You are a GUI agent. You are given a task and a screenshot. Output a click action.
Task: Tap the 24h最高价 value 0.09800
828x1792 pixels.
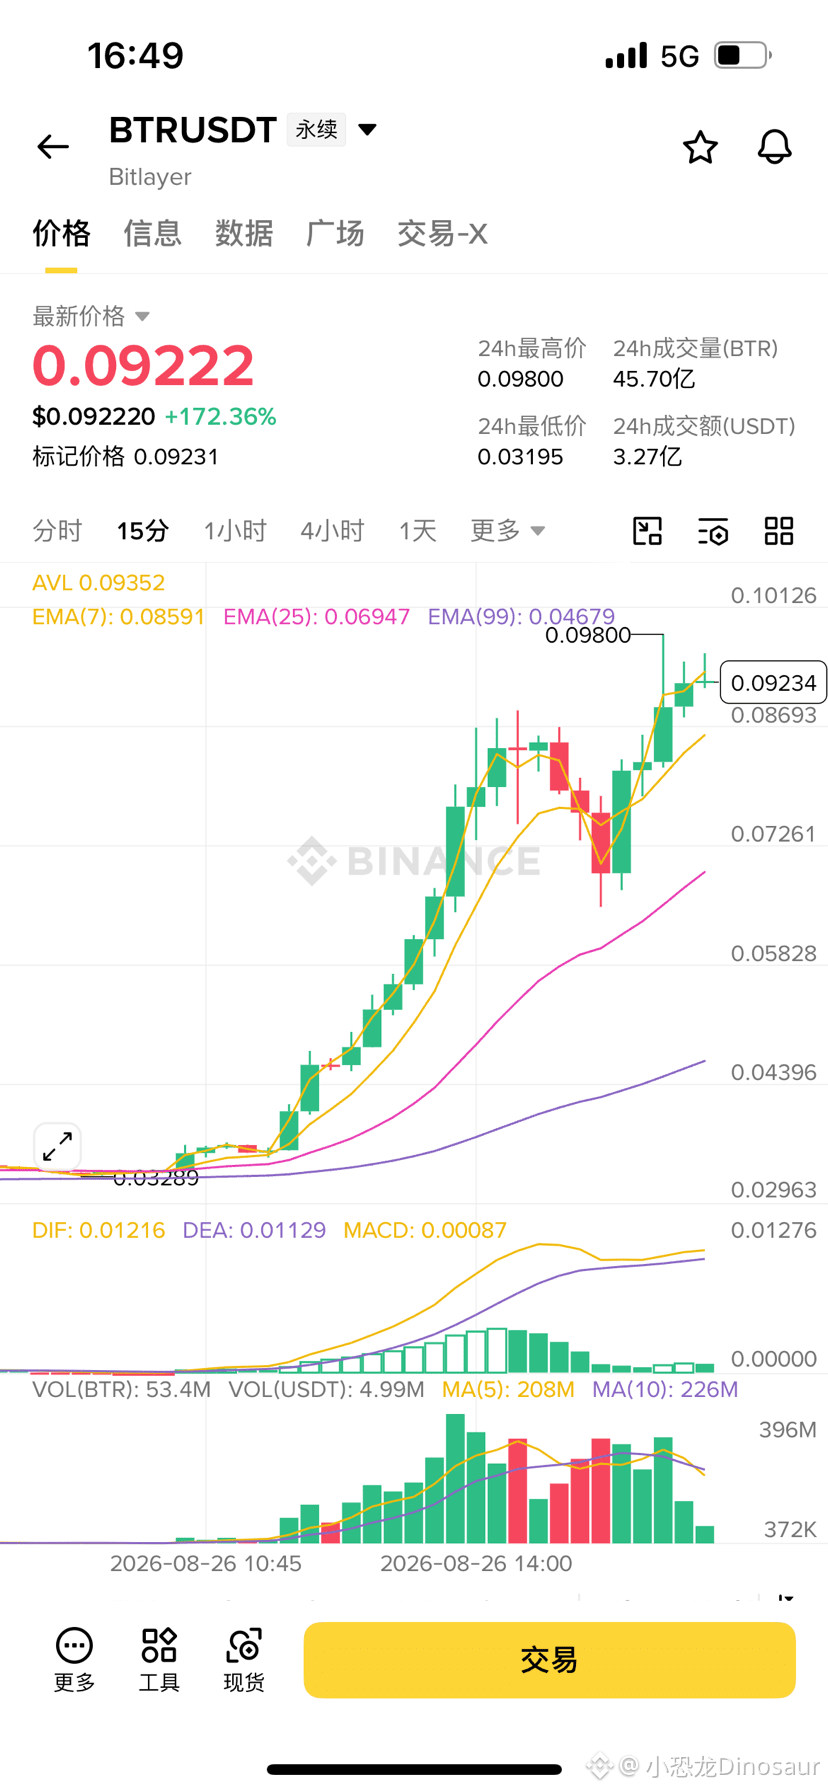click(520, 379)
